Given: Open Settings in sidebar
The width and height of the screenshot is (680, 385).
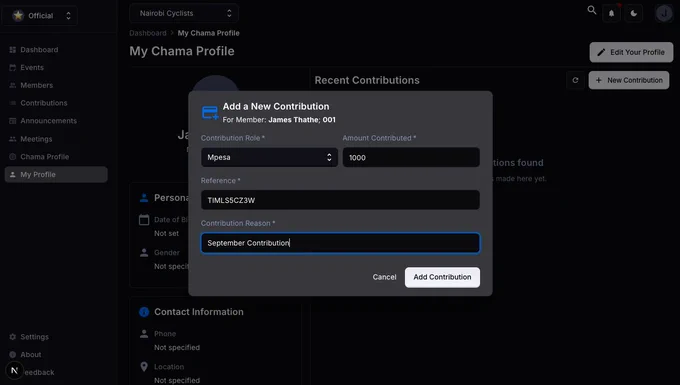Looking at the screenshot, I should pyautogui.click(x=34, y=337).
